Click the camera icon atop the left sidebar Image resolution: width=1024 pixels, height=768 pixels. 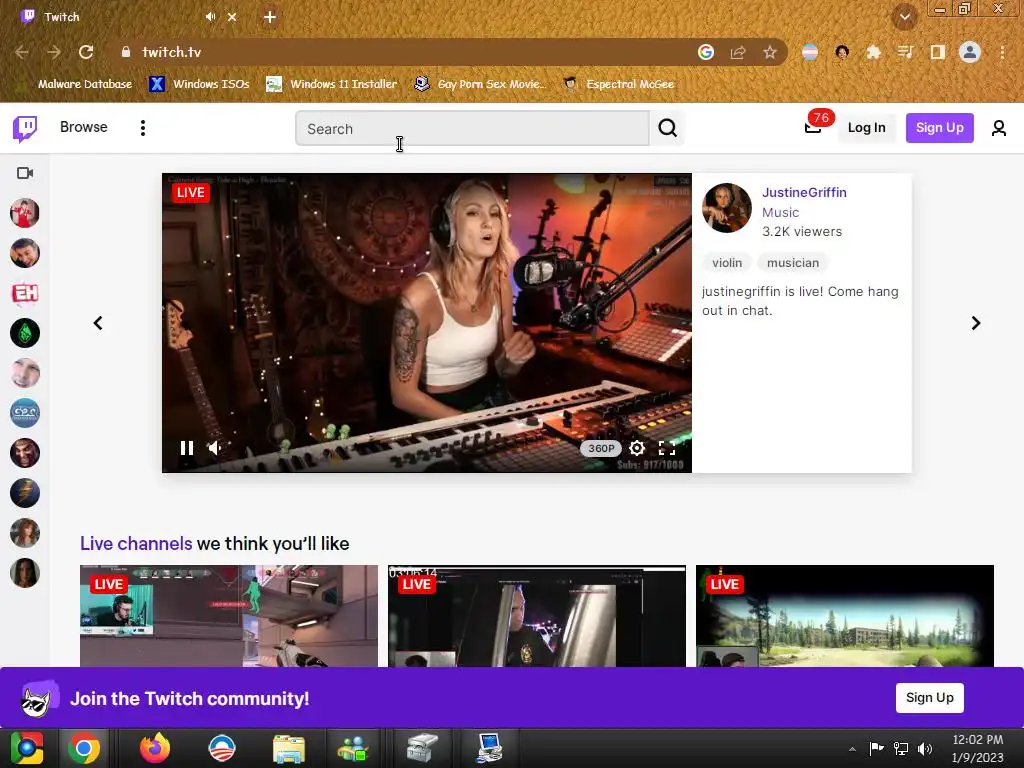click(25, 173)
